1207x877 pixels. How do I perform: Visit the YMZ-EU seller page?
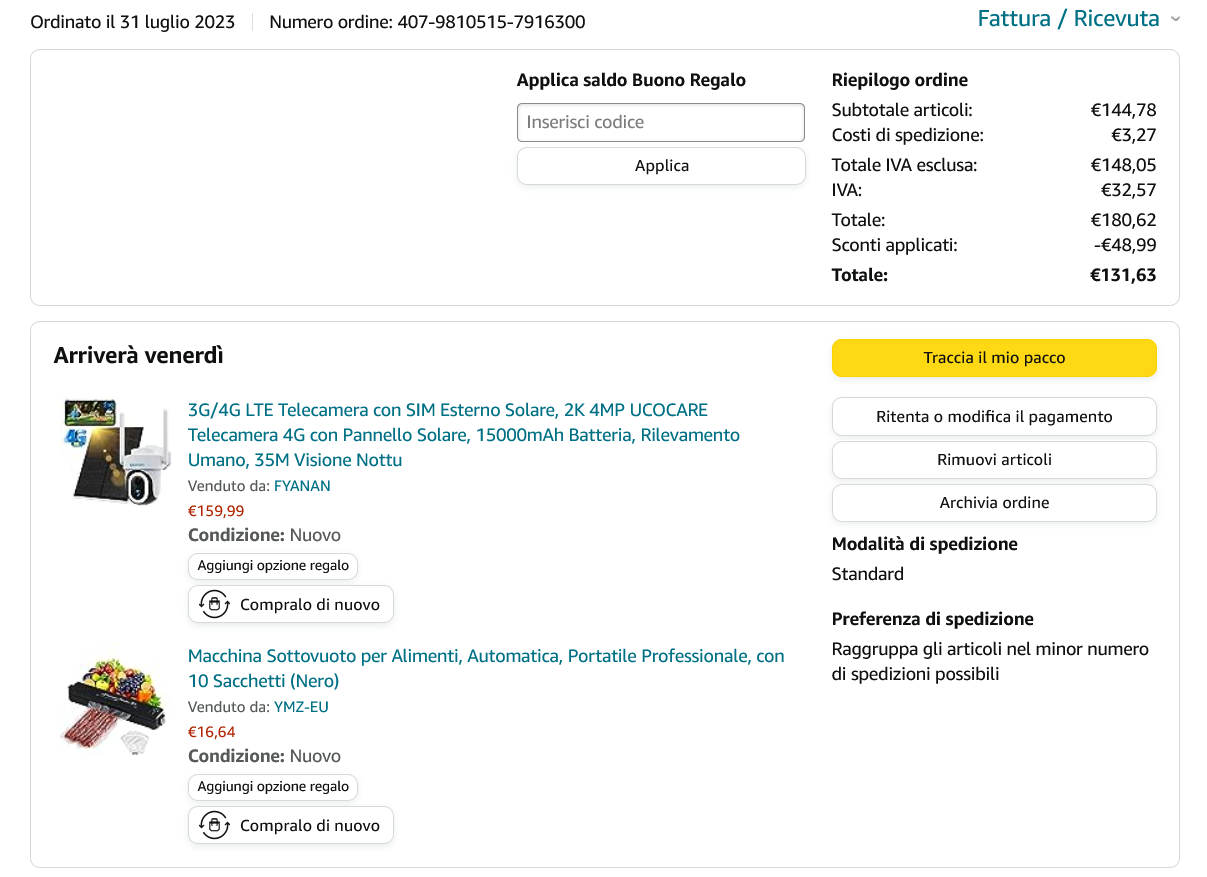(301, 707)
